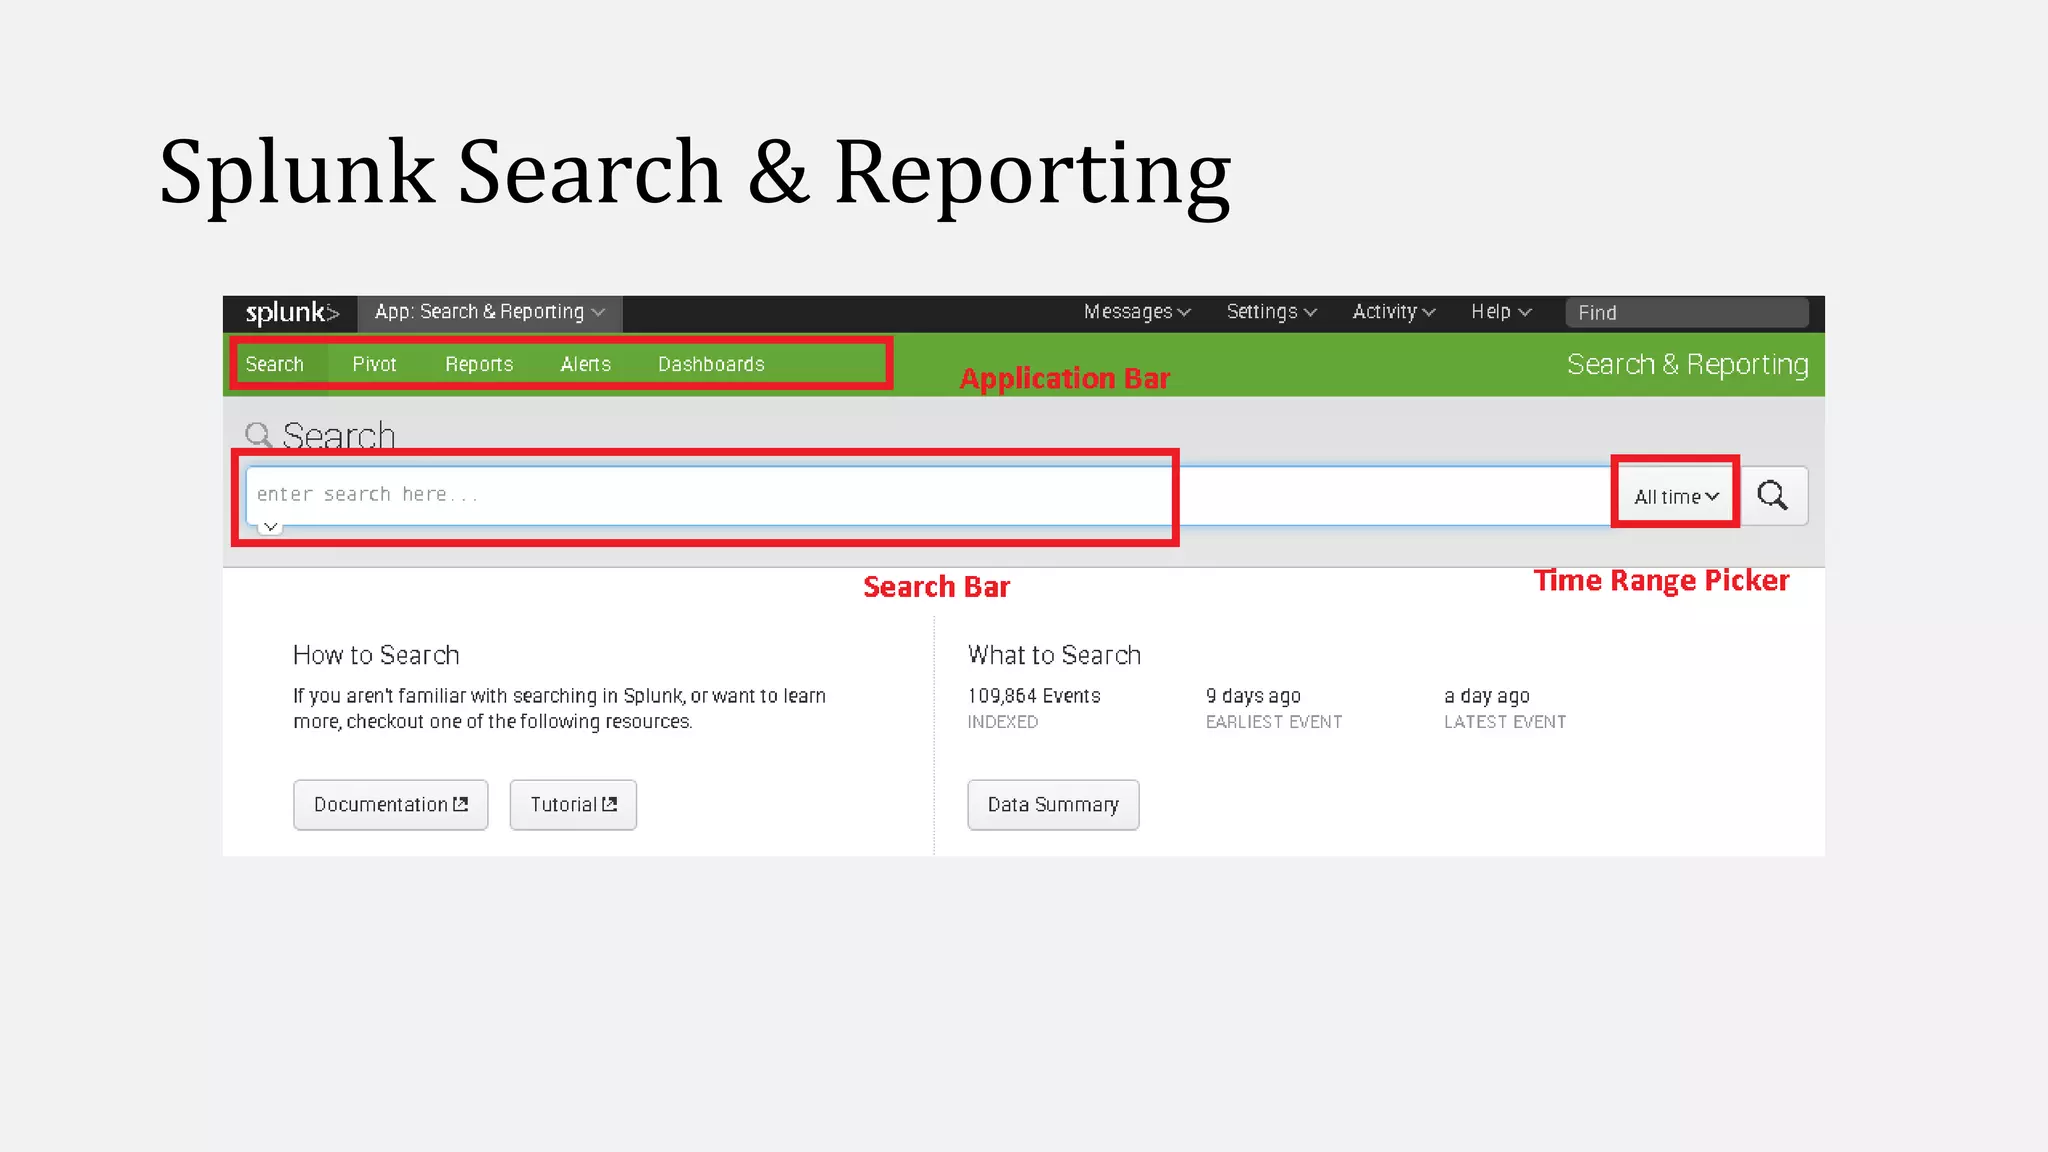Open the App: Search & Reporting dropdown

coord(490,313)
